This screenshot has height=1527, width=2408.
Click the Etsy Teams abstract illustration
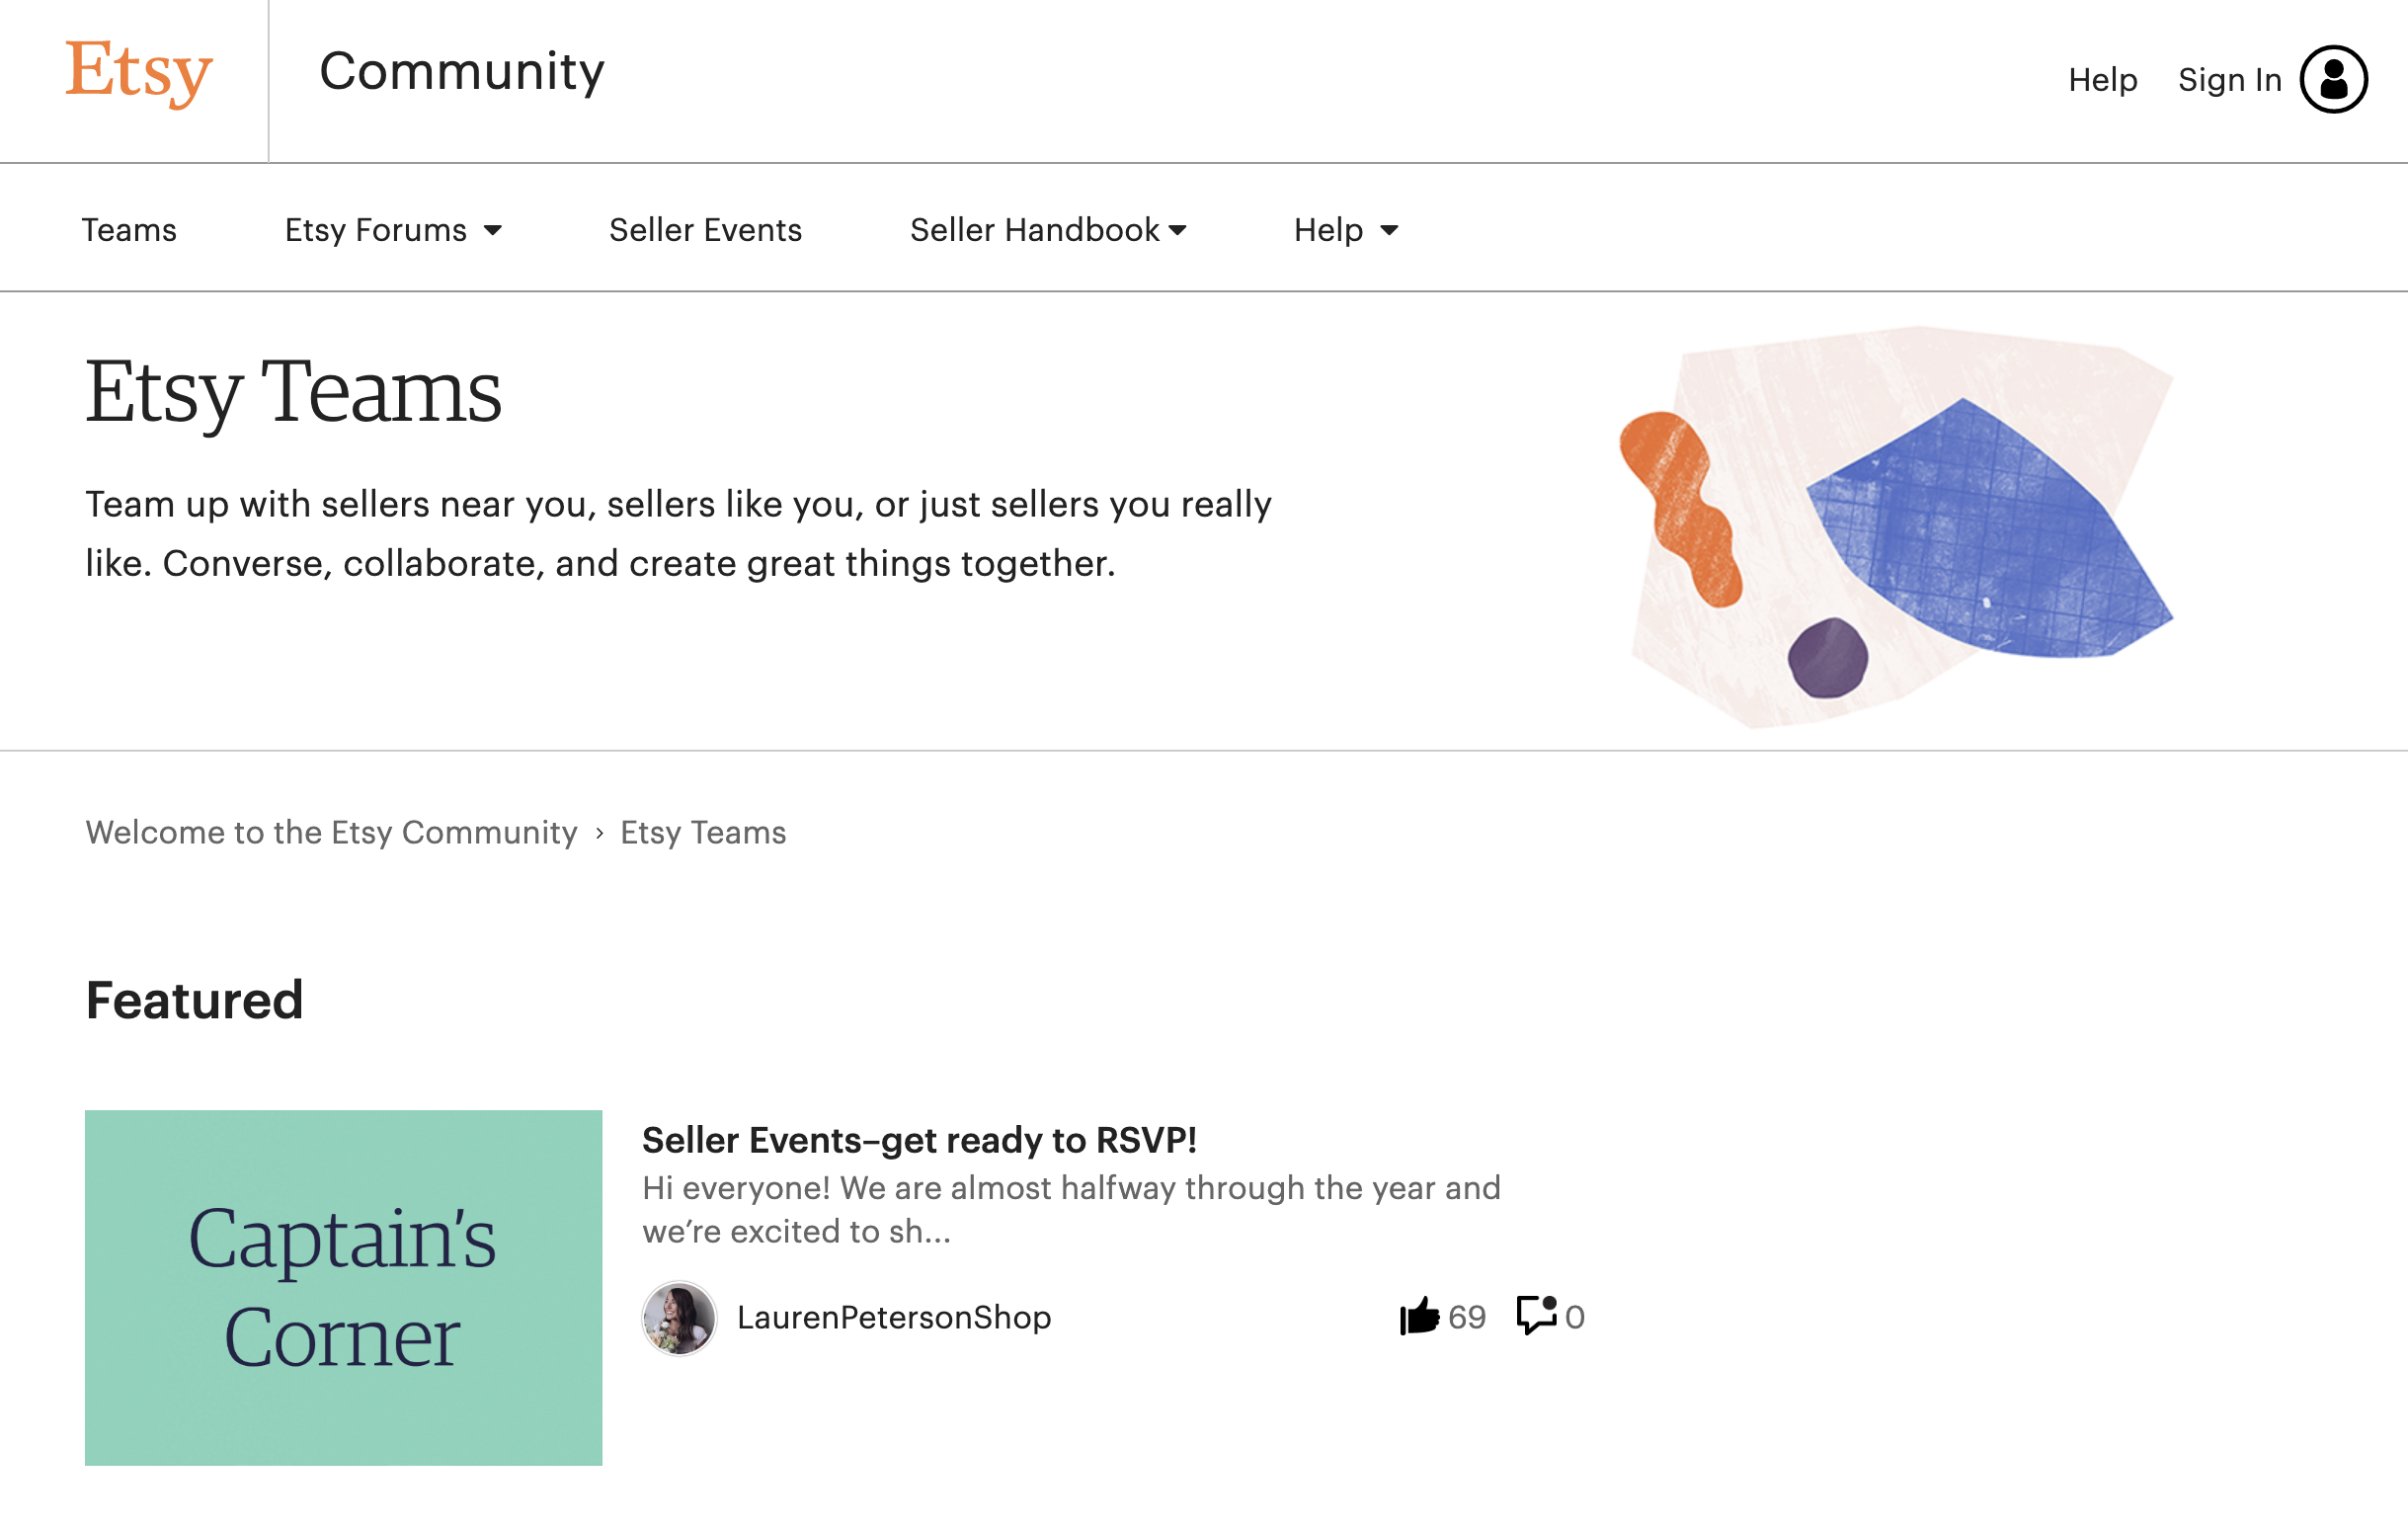(x=1895, y=526)
